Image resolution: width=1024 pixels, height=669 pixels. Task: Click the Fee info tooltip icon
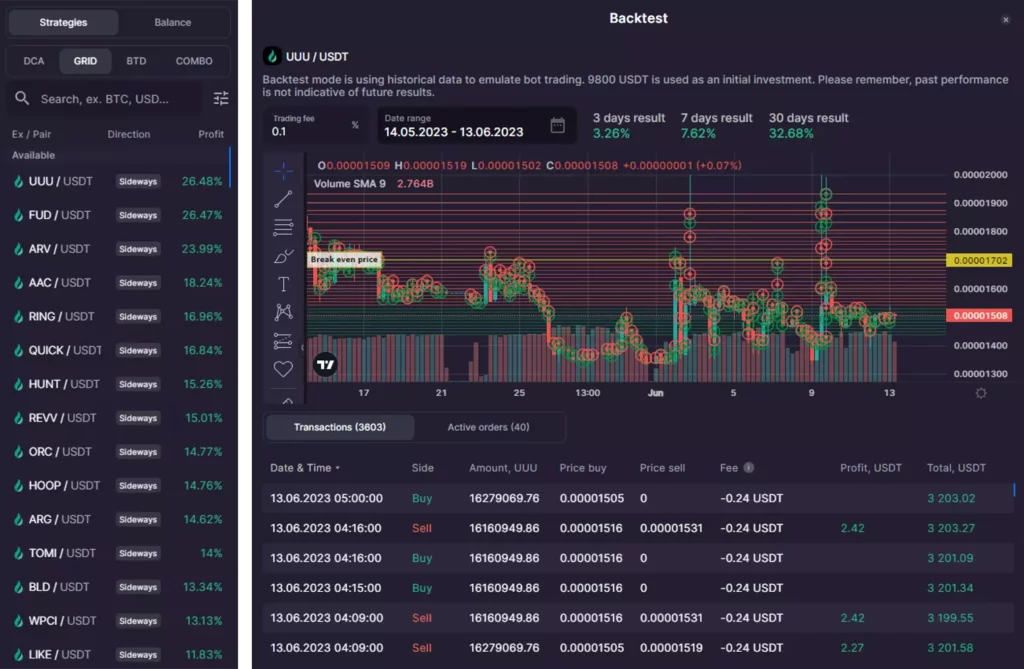pyautogui.click(x=749, y=467)
